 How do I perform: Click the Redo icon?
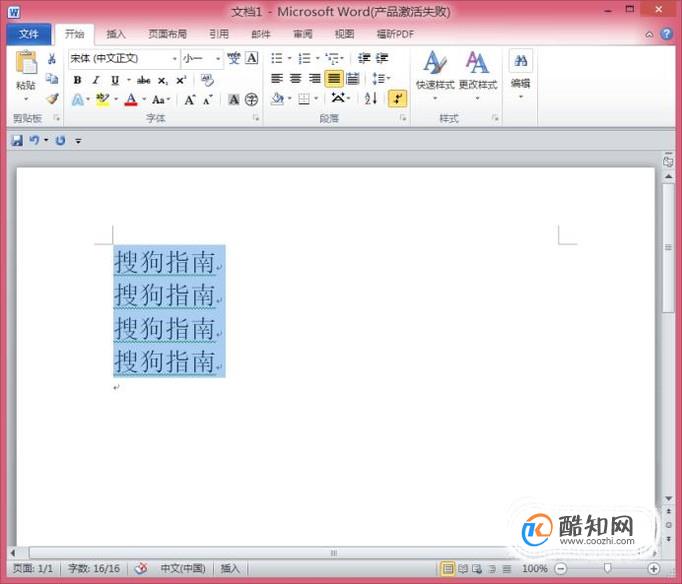click(x=60, y=140)
